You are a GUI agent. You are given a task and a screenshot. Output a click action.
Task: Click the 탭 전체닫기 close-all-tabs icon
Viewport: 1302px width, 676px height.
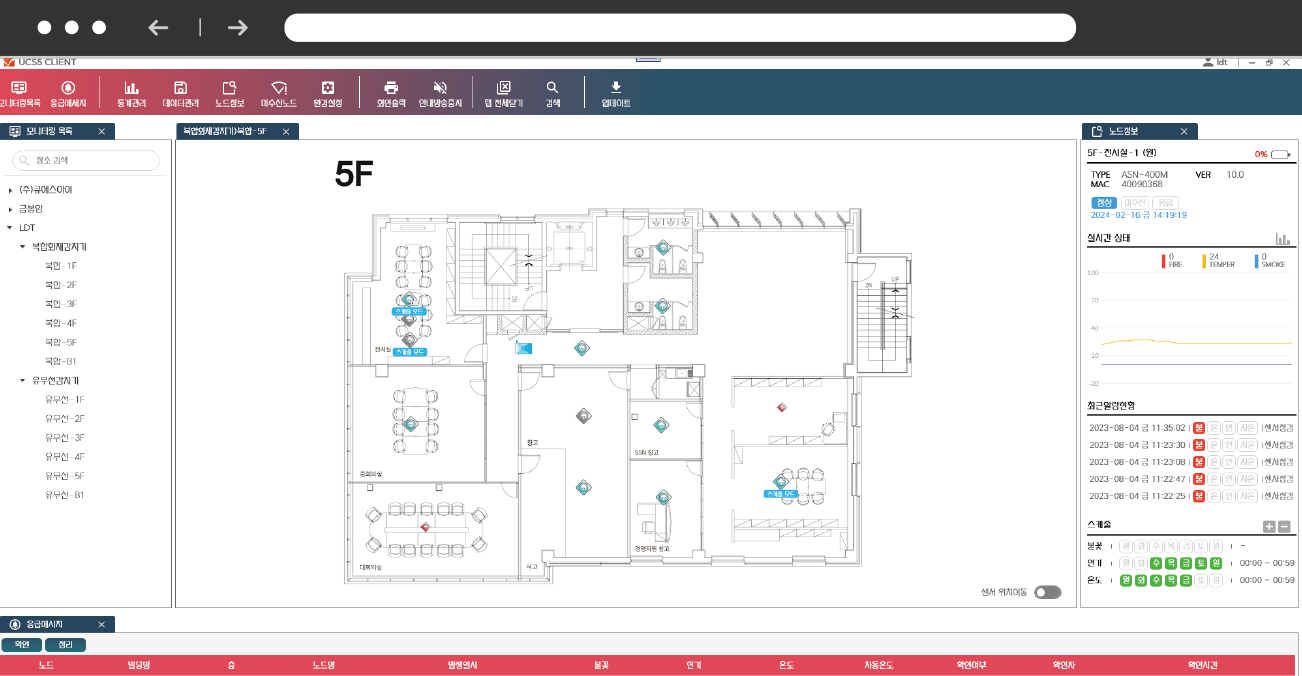coord(504,94)
